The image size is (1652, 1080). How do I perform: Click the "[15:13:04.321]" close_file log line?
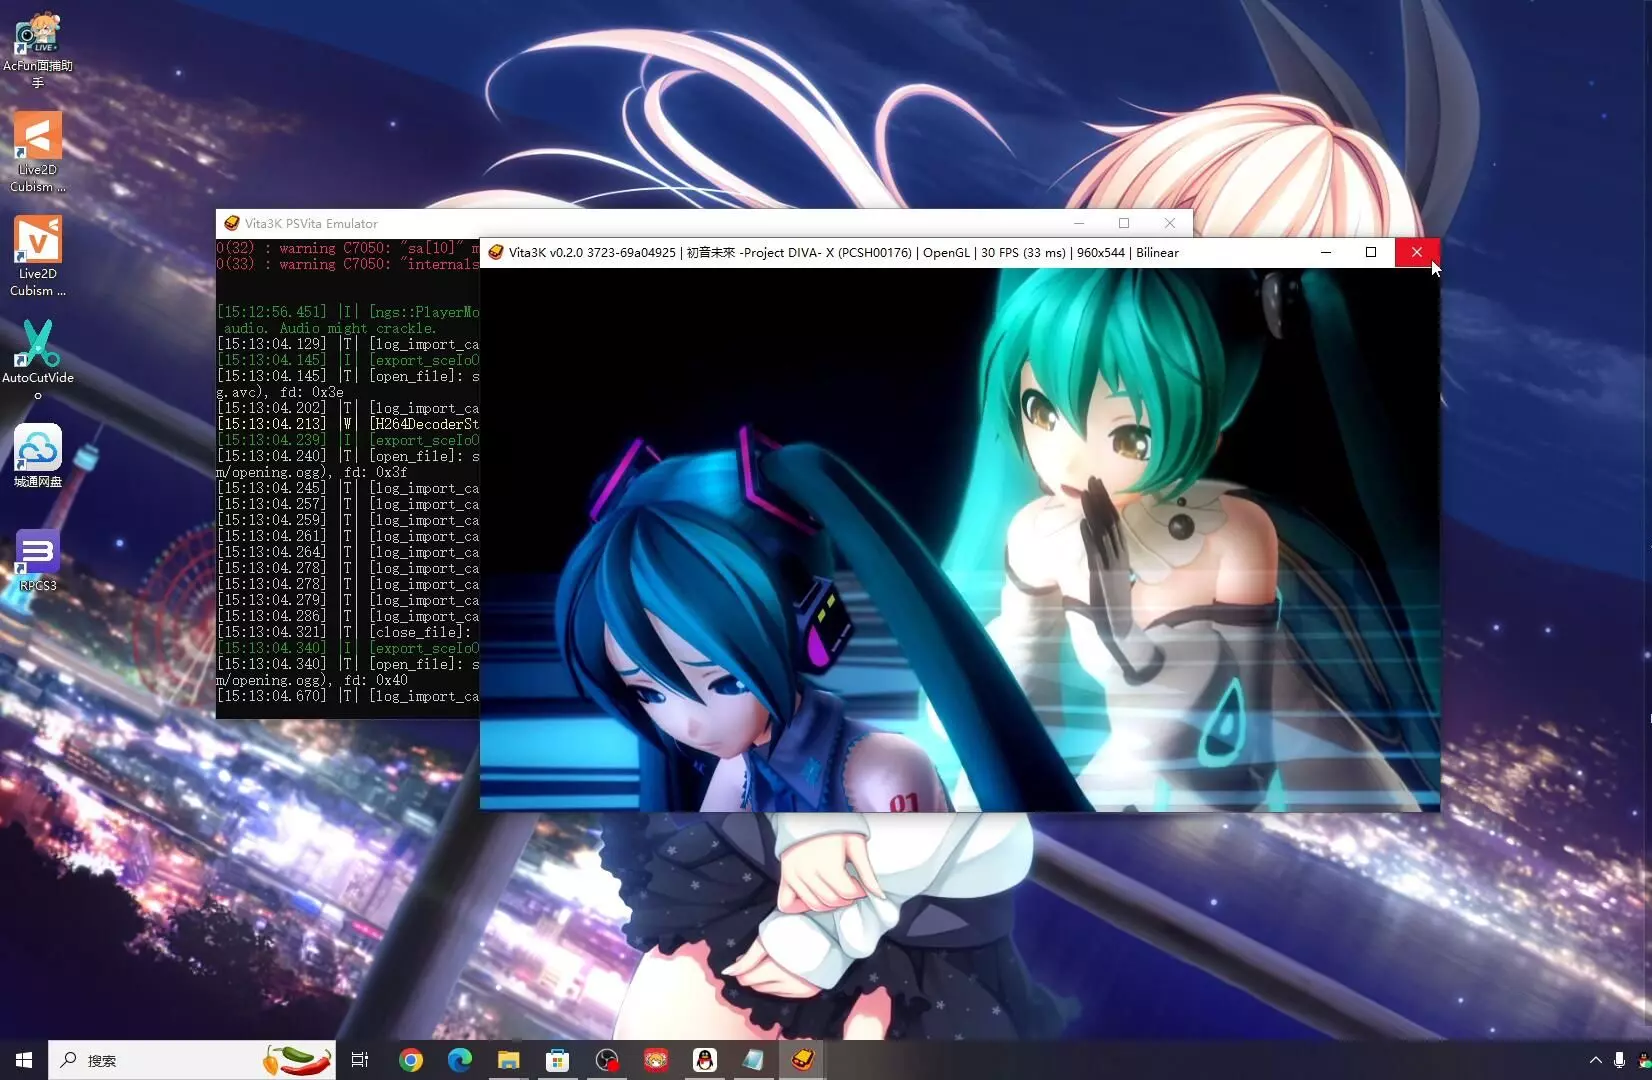pos(344,632)
